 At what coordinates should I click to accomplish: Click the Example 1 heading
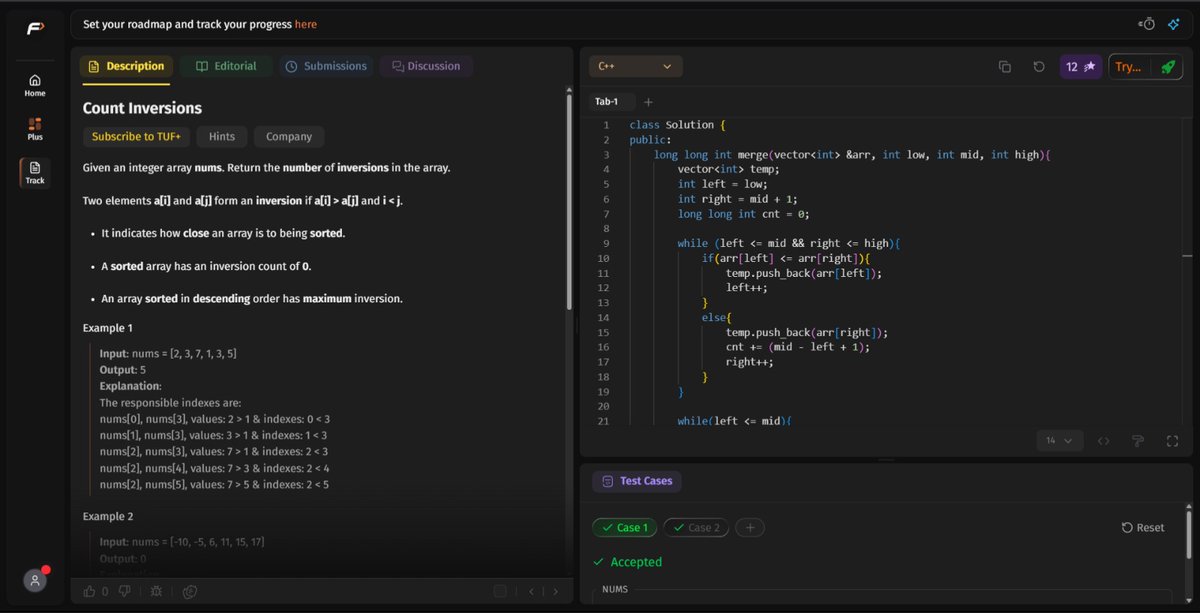107,328
